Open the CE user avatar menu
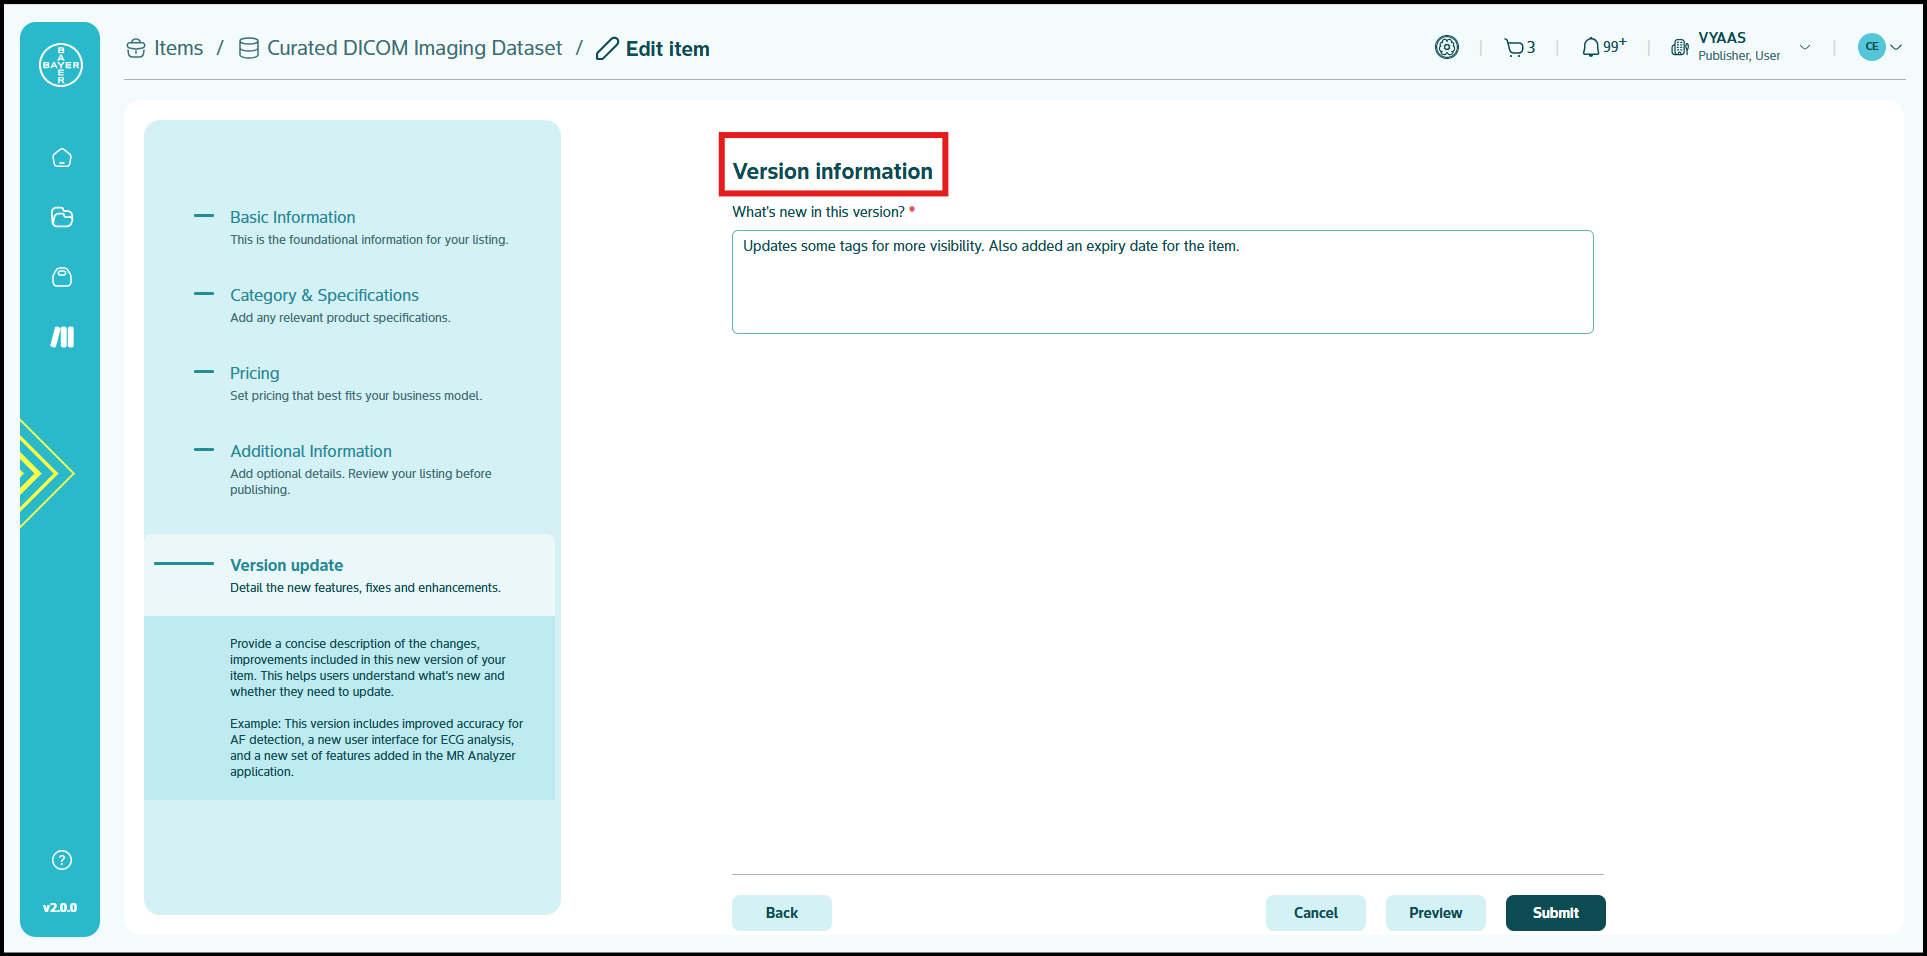This screenshot has height=956, width=1927. (1879, 47)
